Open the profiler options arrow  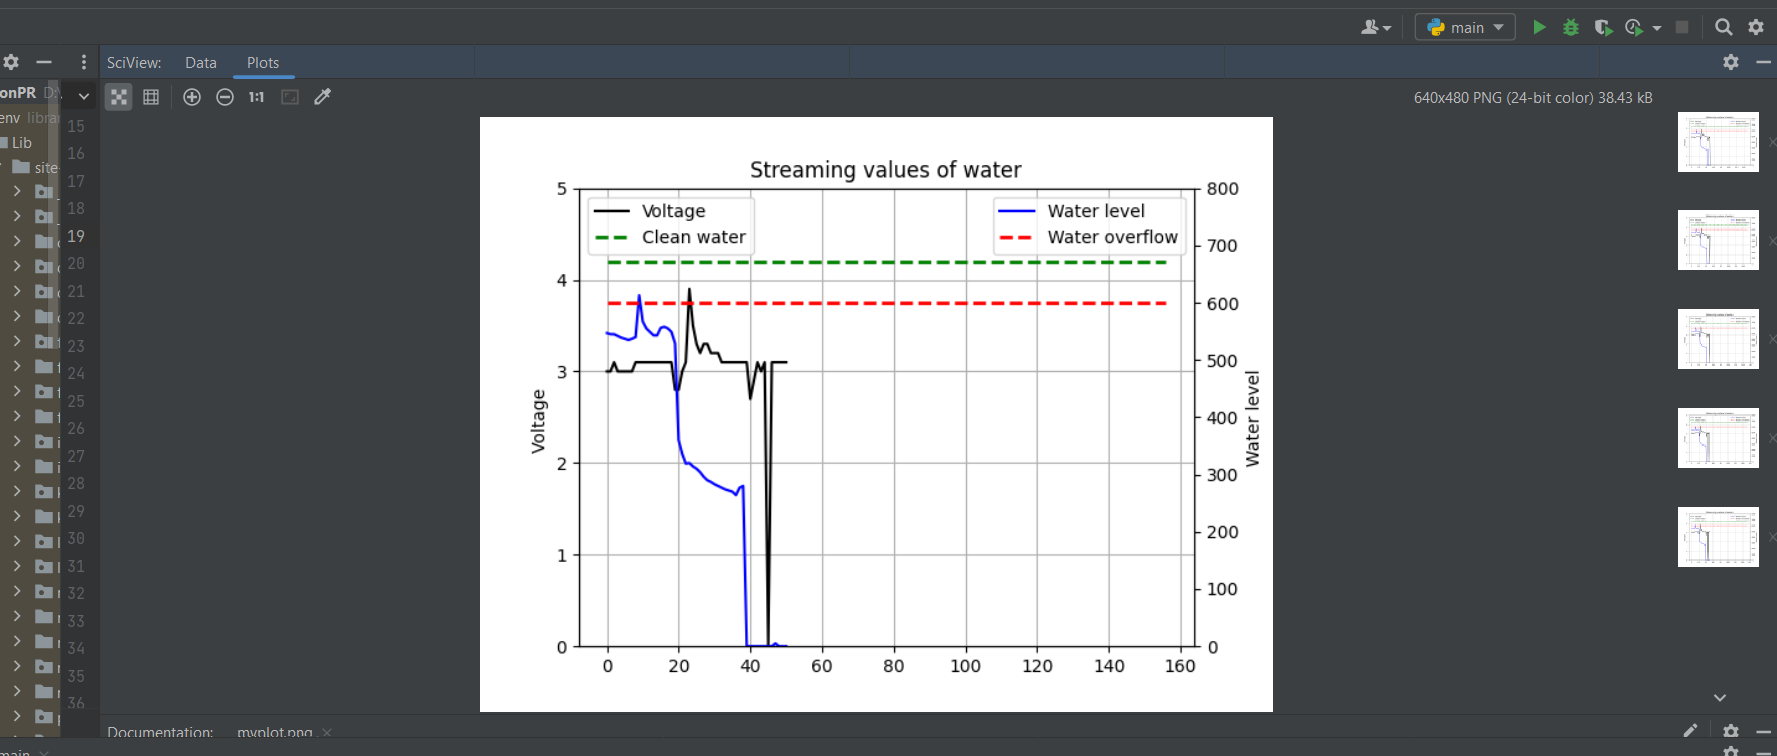point(1657,28)
